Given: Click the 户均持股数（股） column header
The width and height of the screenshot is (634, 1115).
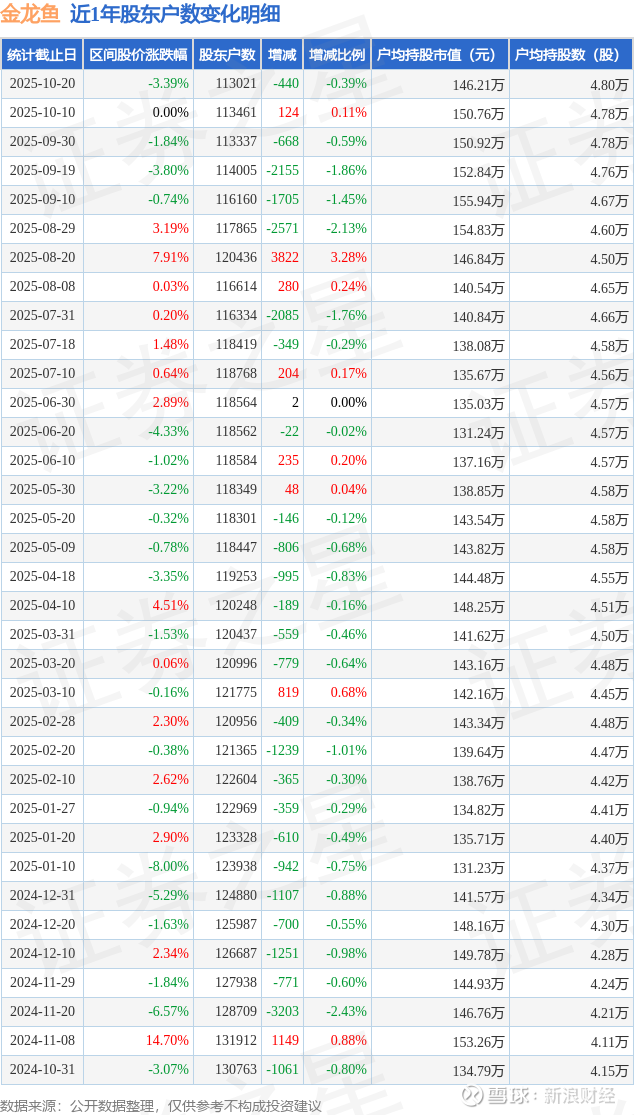Looking at the screenshot, I should coord(570,55).
